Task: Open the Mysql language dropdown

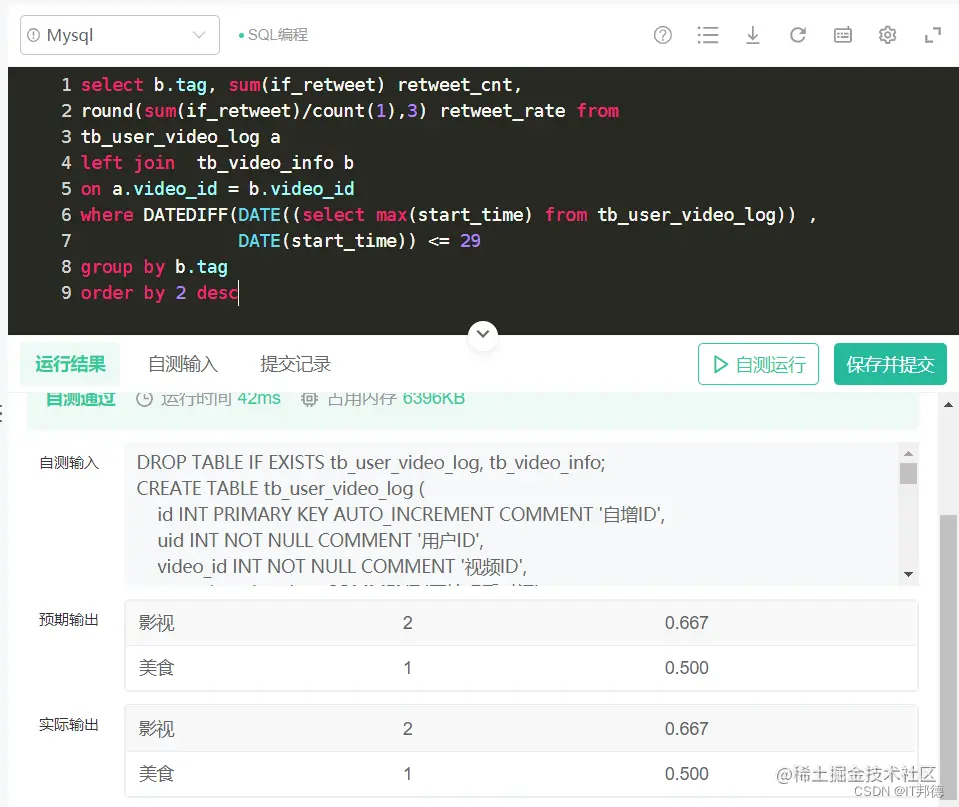Action: (120, 35)
